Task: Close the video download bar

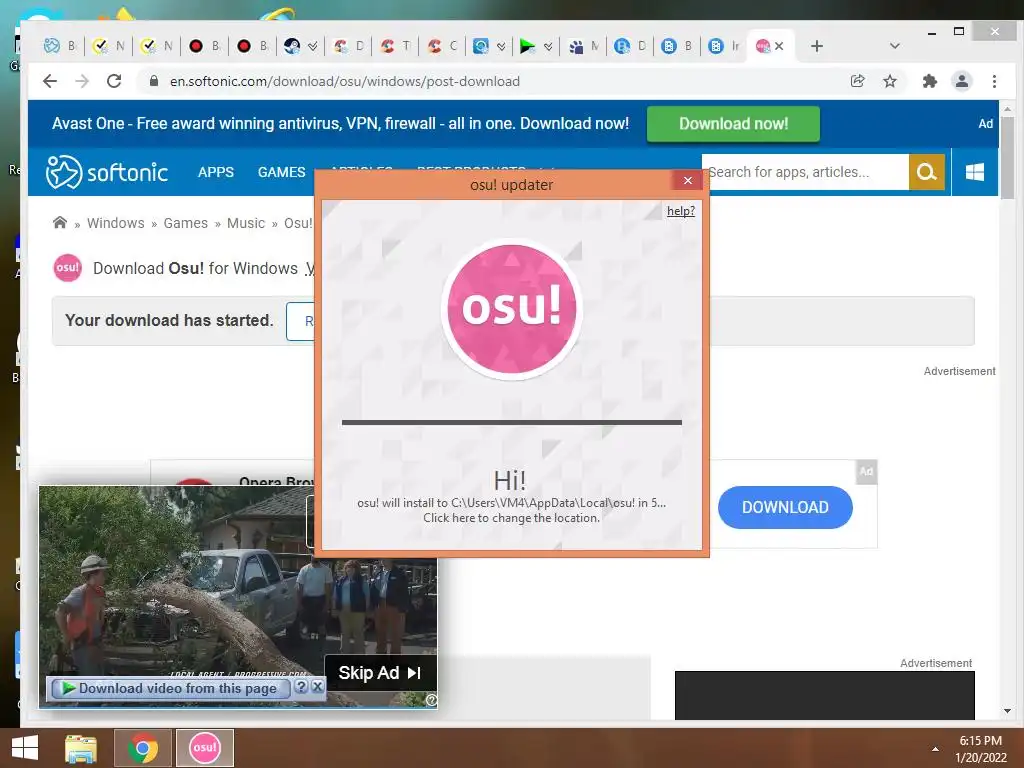Action: point(317,687)
